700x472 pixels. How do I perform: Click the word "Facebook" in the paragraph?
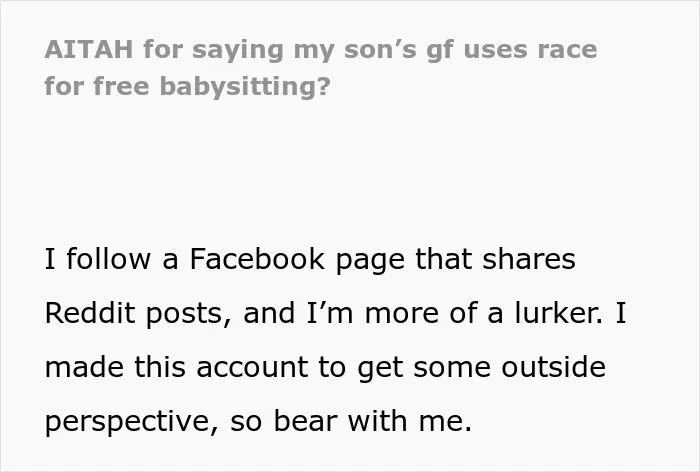(257, 259)
